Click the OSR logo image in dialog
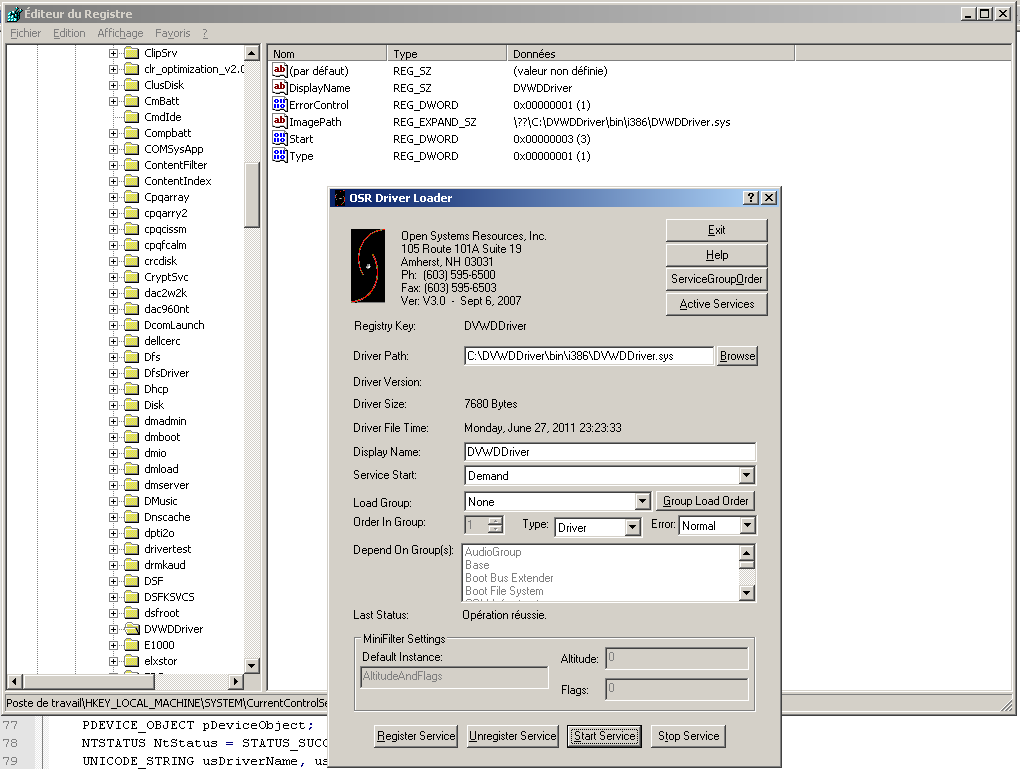The image size is (1020, 769). point(368,265)
